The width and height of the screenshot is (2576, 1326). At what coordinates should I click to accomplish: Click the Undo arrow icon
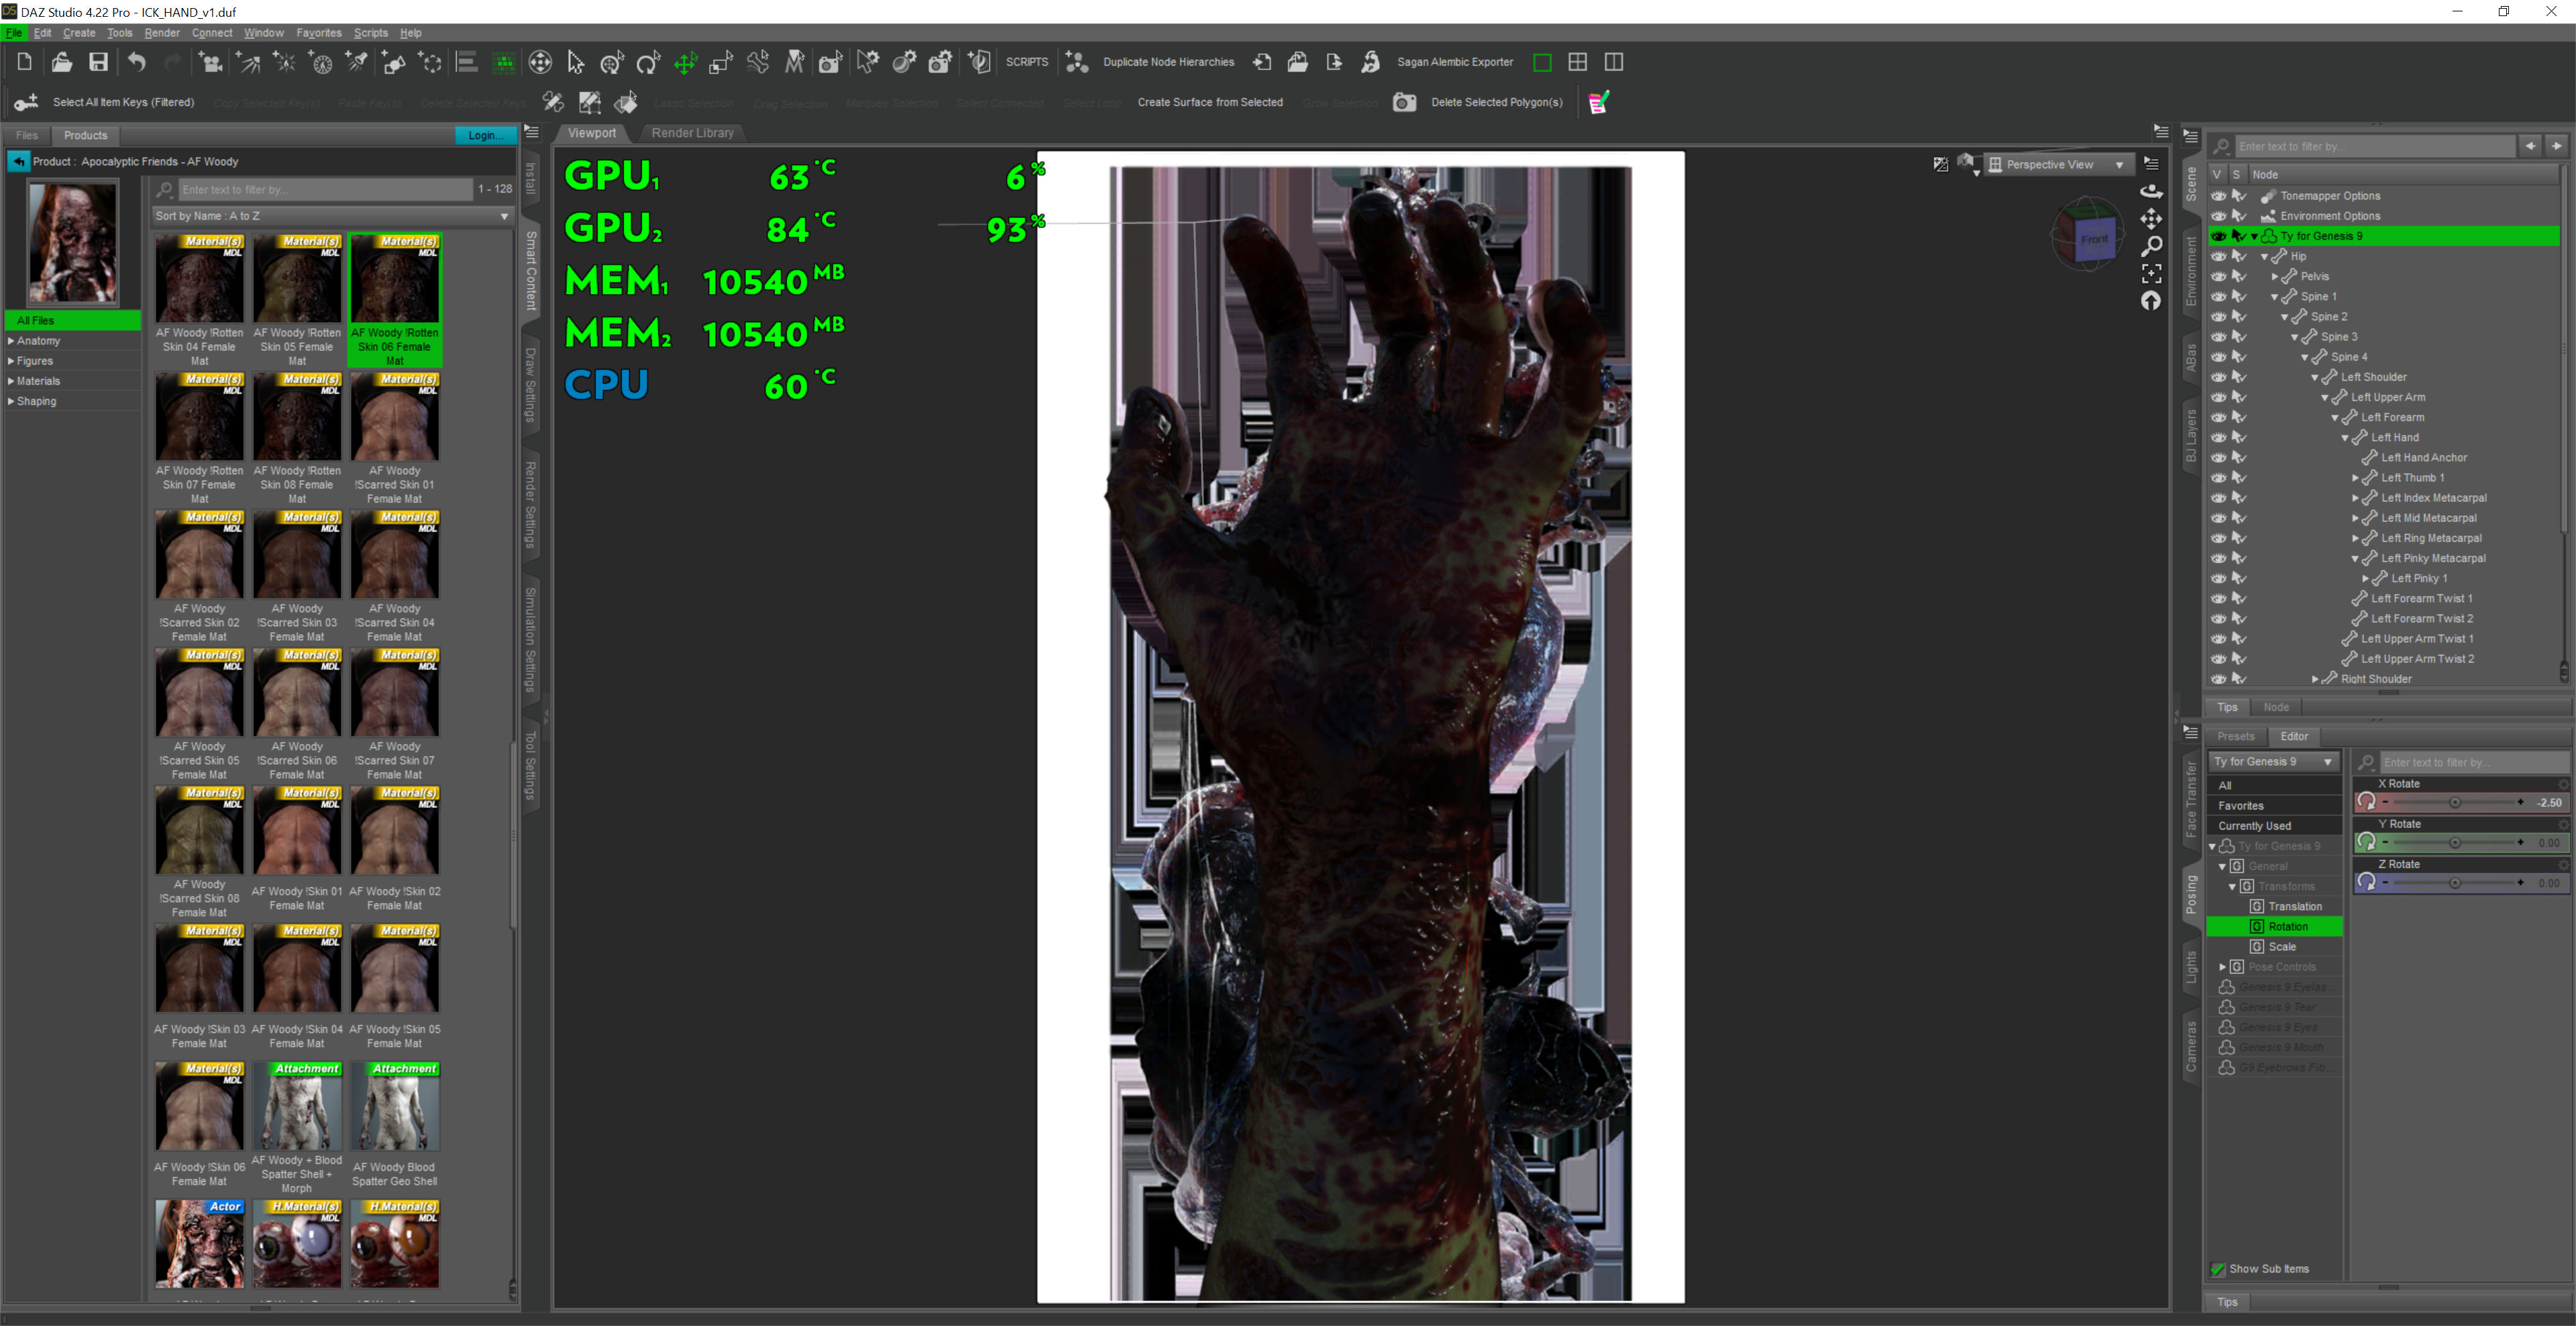tap(137, 62)
